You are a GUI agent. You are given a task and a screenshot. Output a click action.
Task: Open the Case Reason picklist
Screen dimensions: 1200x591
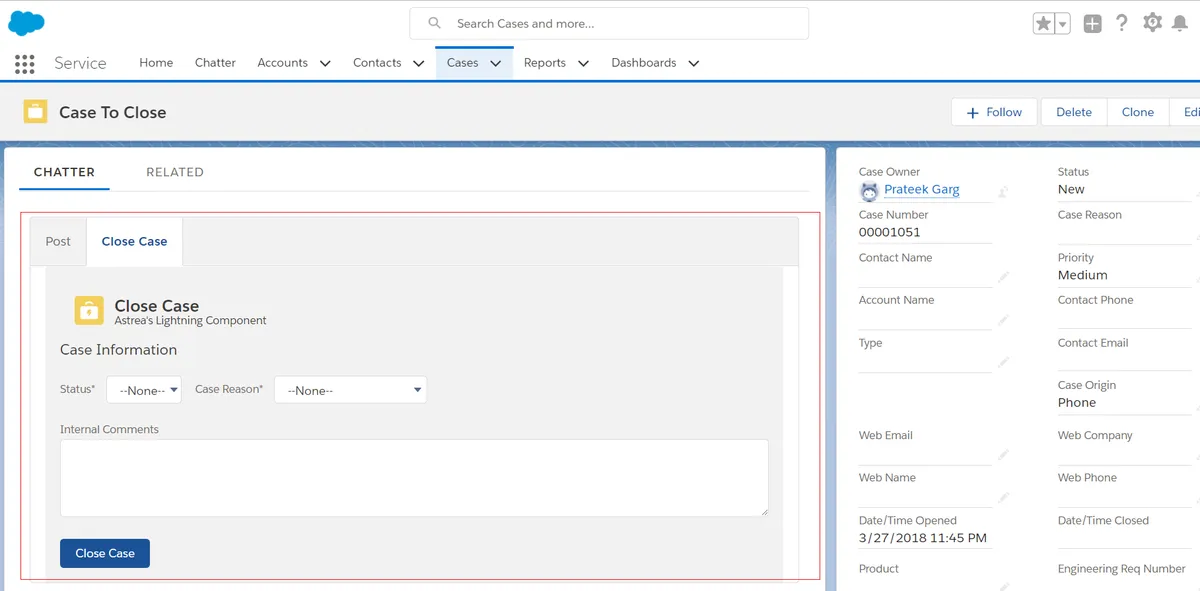[351, 390]
